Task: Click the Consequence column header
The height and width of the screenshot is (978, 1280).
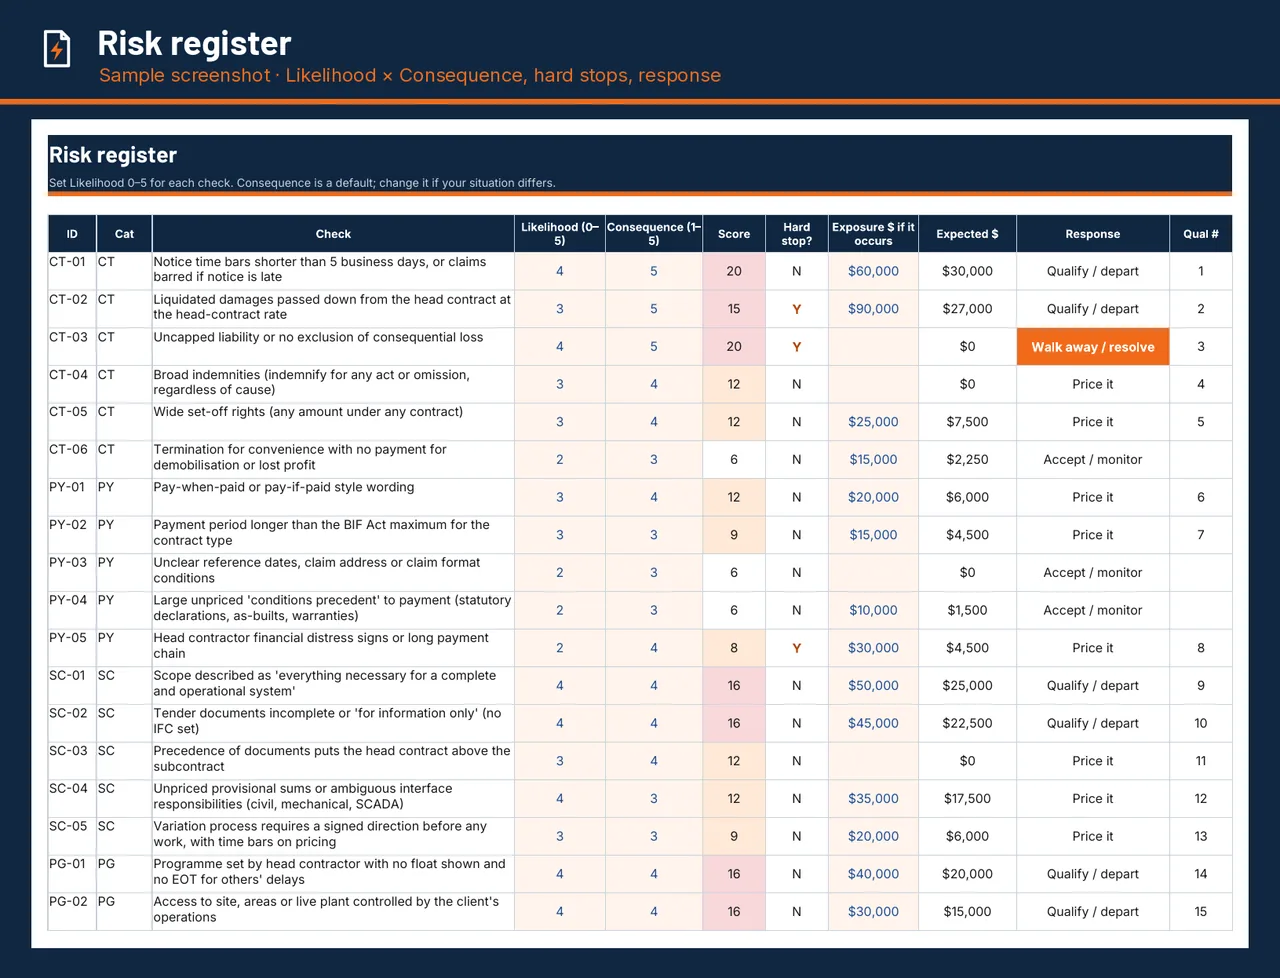Action: pyautogui.click(x=654, y=234)
